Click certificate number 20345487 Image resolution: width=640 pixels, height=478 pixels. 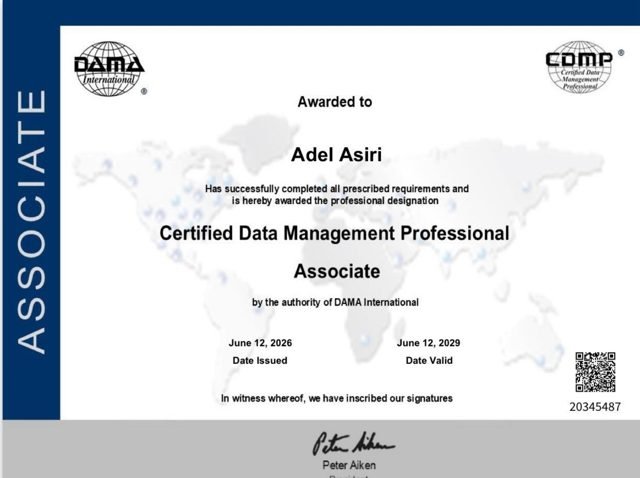(x=595, y=407)
